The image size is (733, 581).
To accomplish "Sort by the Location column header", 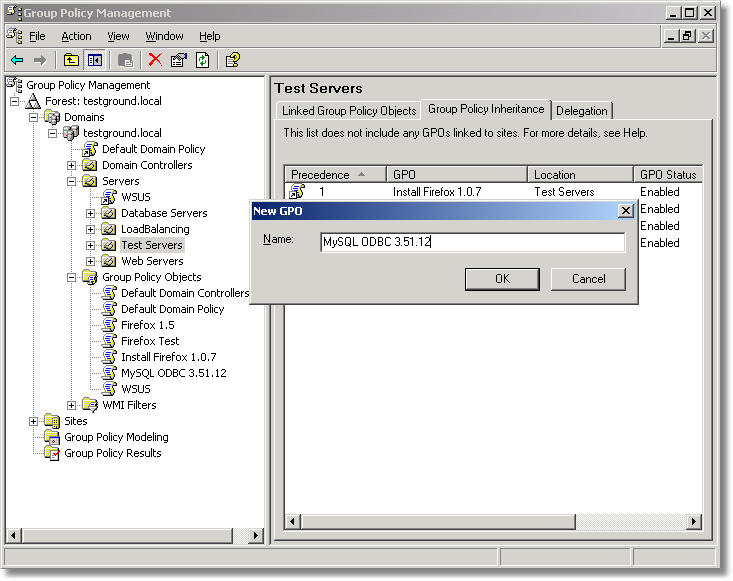I will [581, 174].
